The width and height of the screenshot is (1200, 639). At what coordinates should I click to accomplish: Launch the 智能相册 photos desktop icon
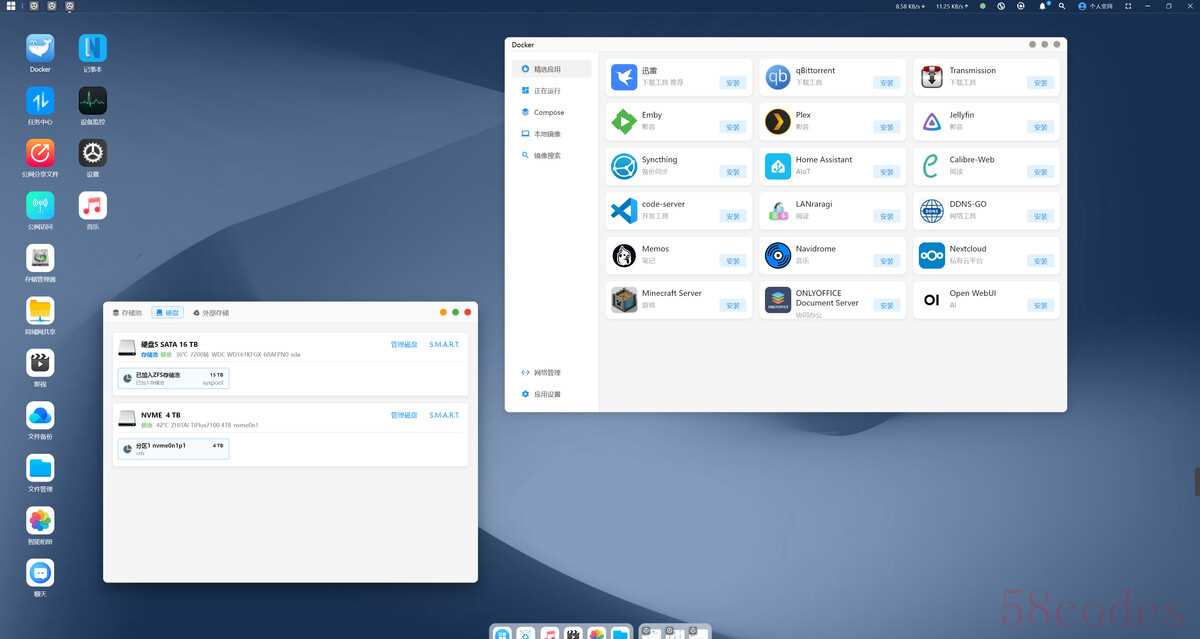click(40, 520)
